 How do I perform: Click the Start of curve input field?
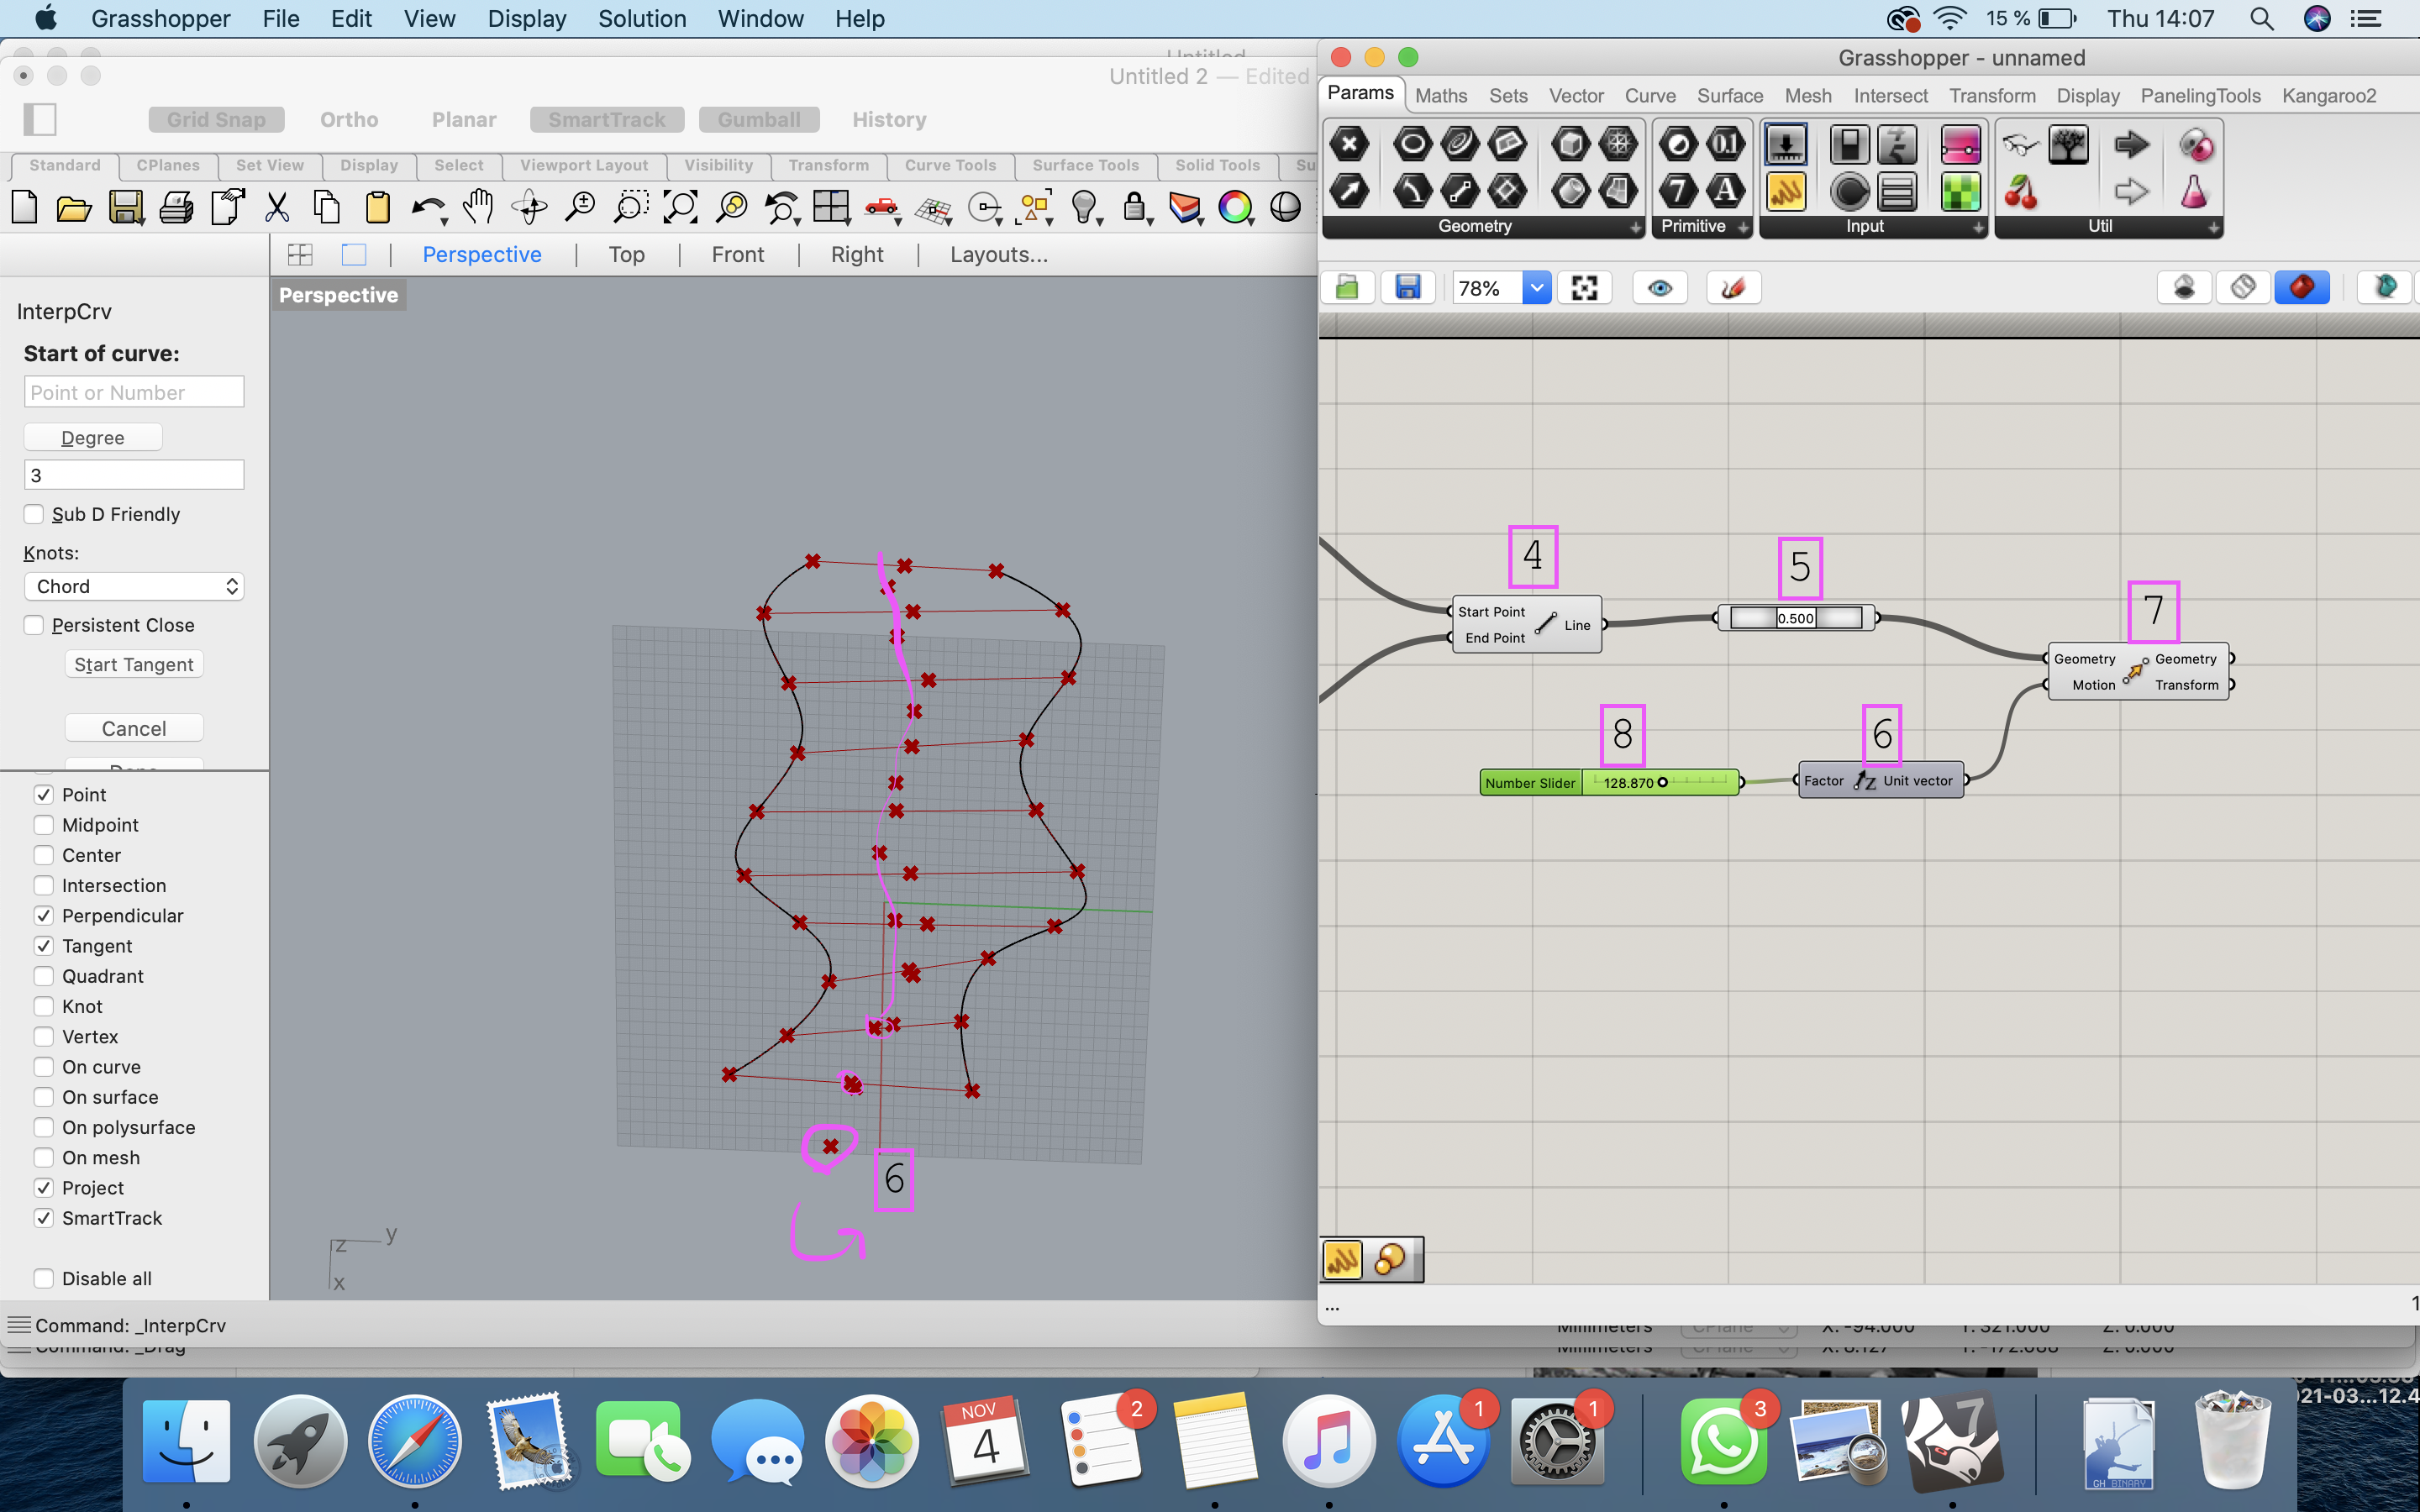[134, 392]
